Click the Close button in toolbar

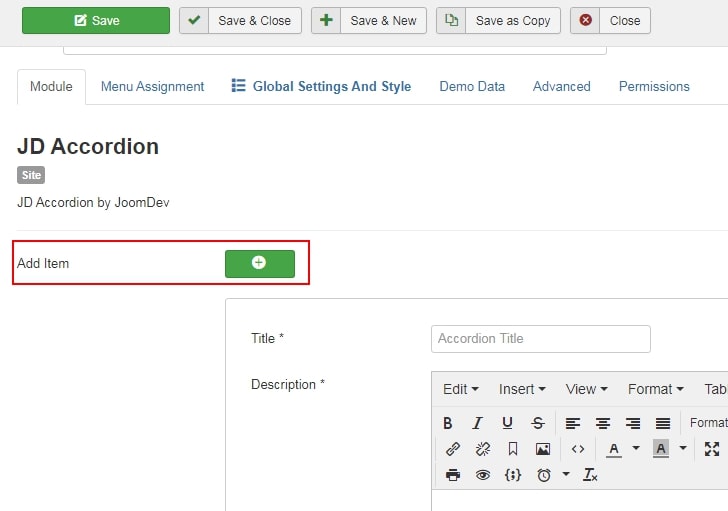[610, 20]
